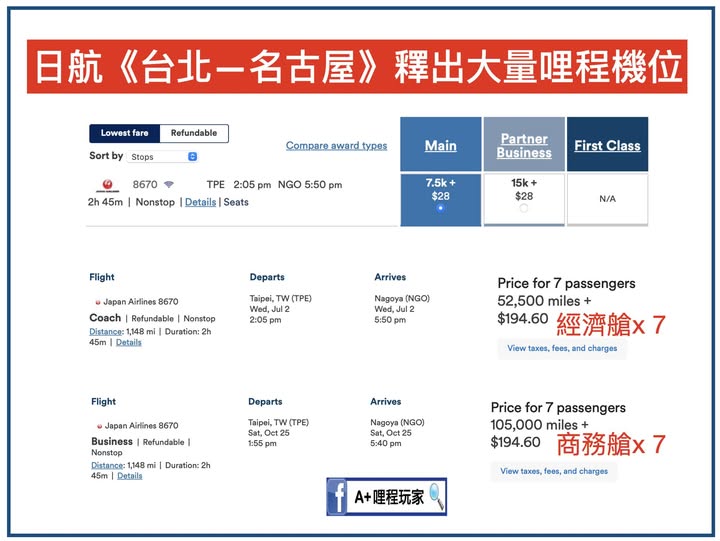The height and width of the screenshot is (541, 720).
Task: Click the magnifier icon next to A+哩程玩家
Action: [x=433, y=496]
